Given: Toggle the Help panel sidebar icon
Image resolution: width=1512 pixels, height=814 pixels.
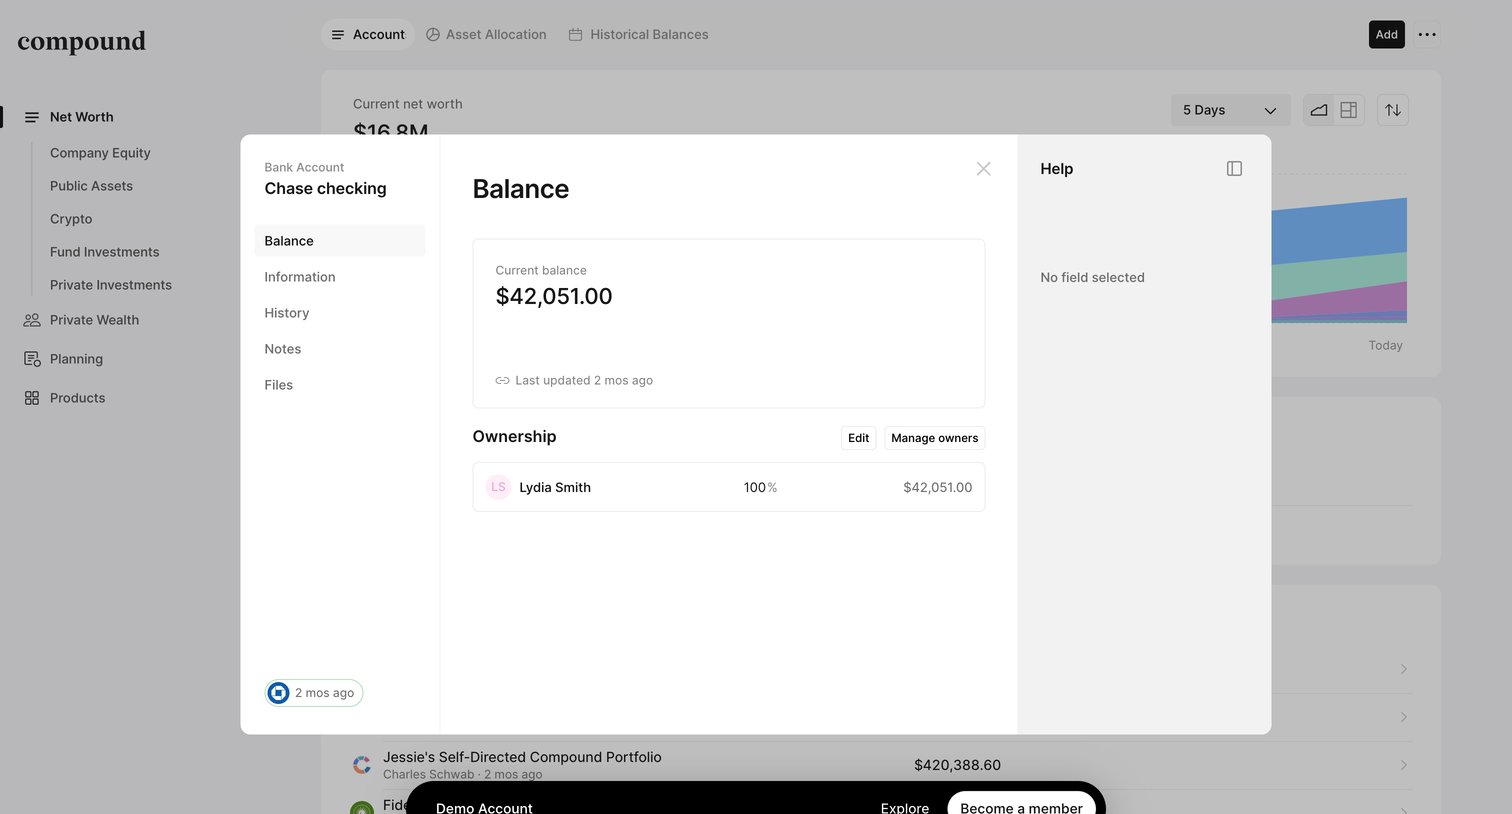Looking at the screenshot, I should pyautogui.click(x=1234, y=169).
